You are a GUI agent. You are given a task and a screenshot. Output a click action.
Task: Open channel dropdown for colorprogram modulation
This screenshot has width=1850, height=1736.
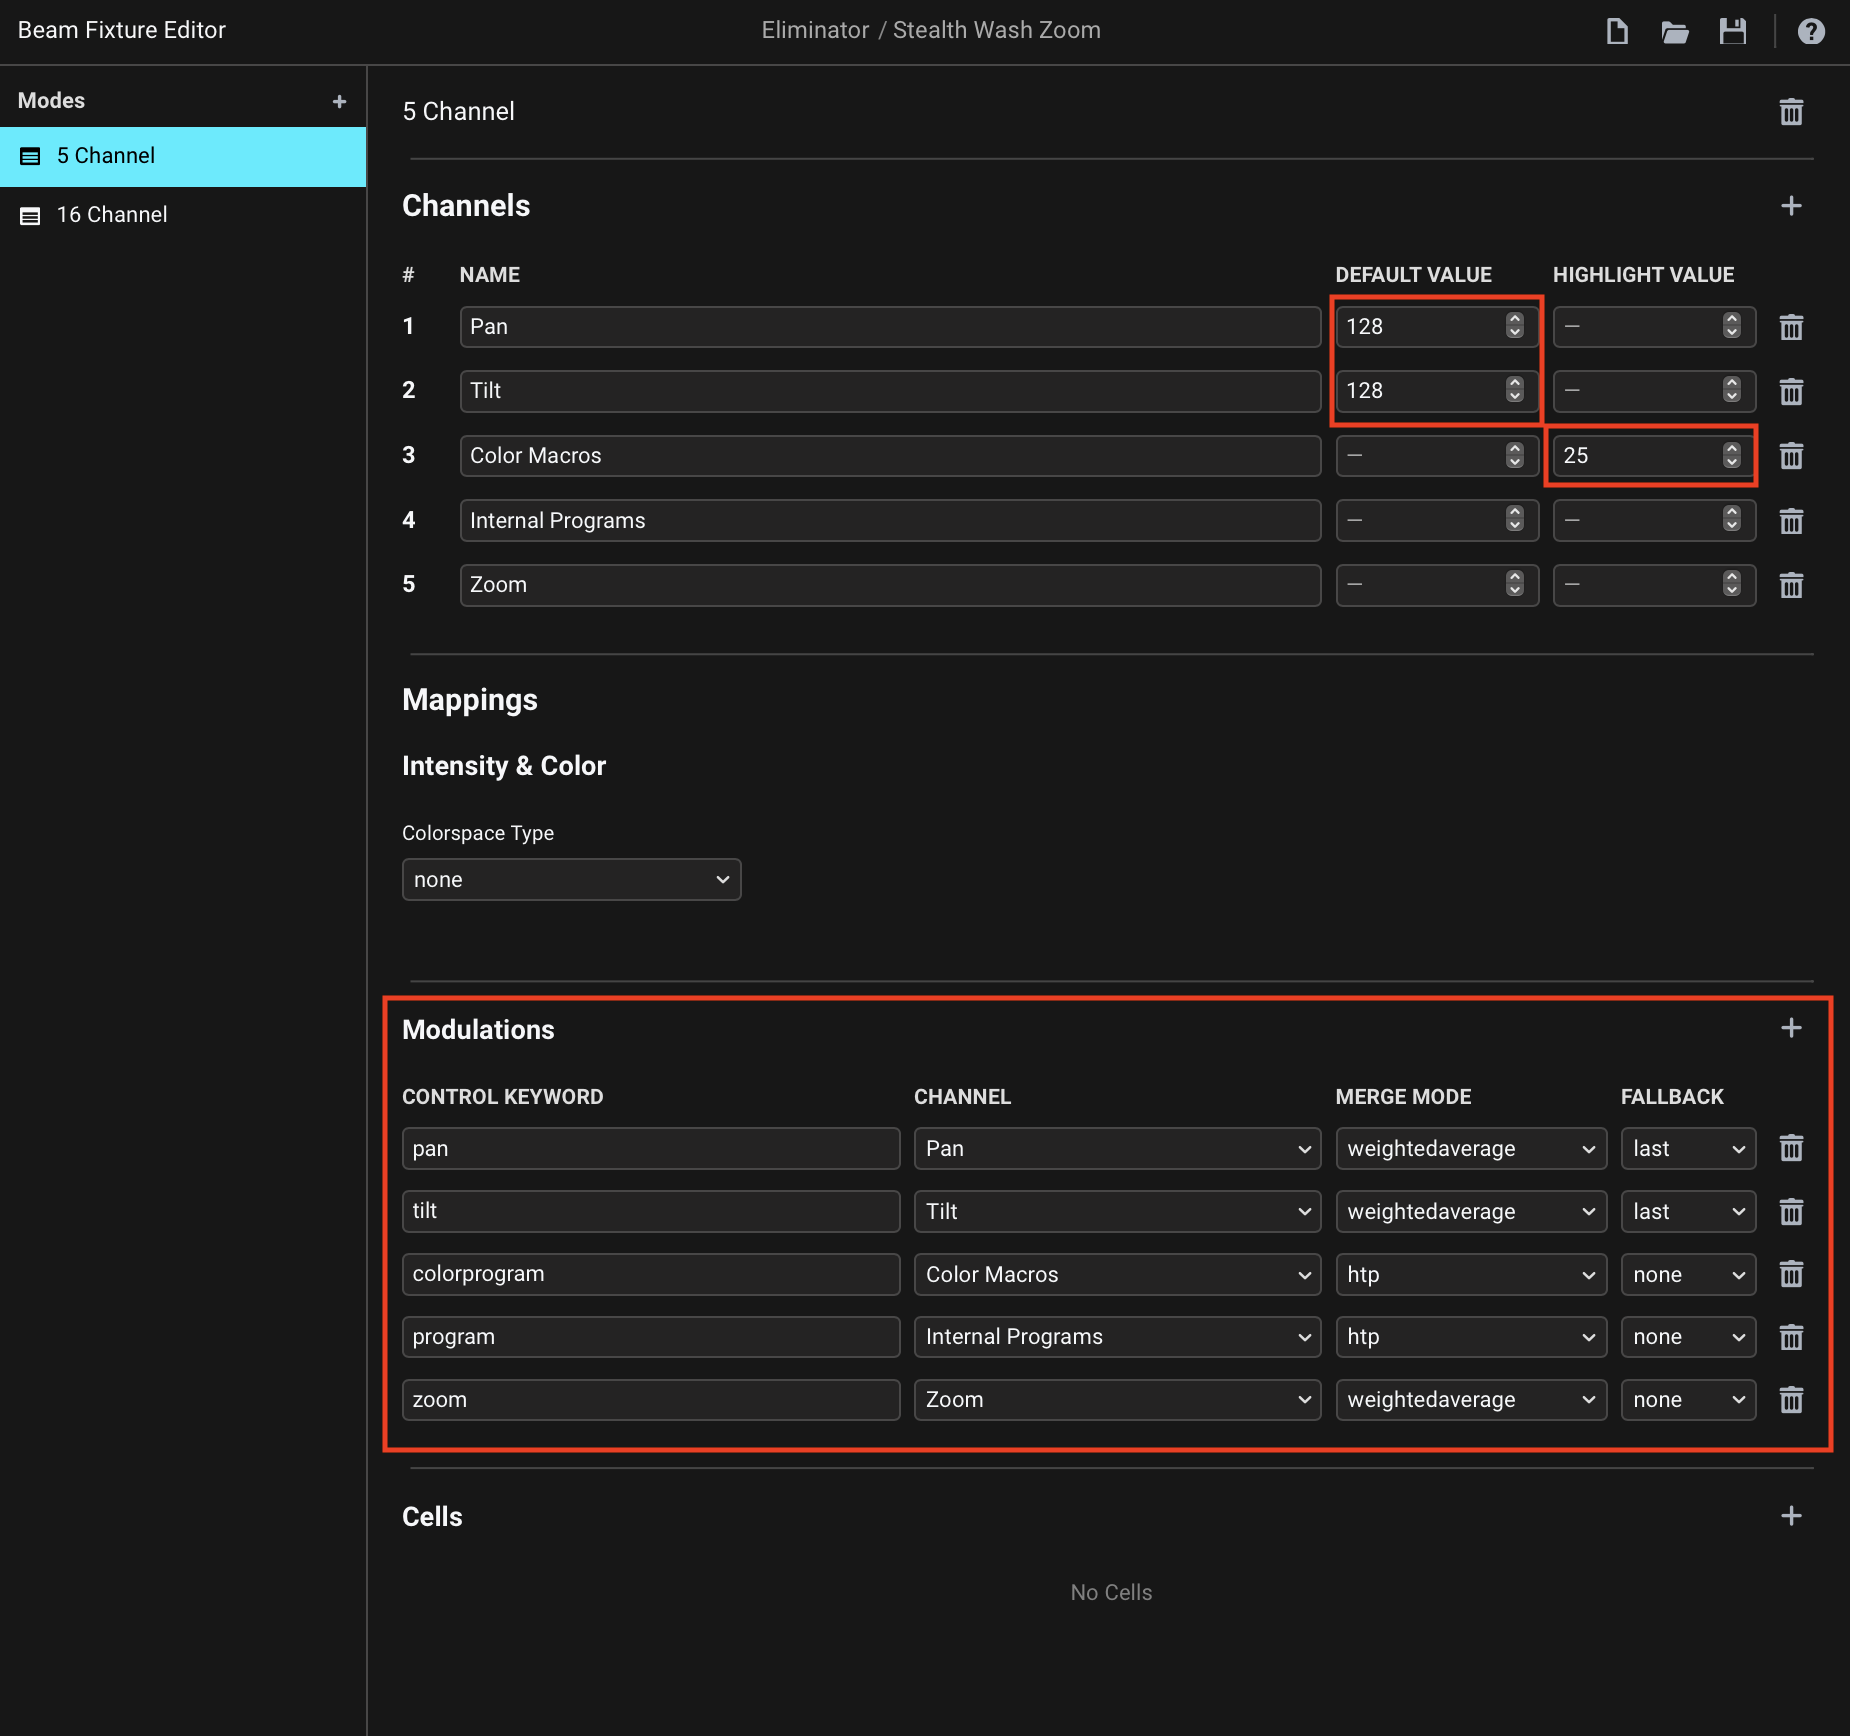(1116, 1275)
